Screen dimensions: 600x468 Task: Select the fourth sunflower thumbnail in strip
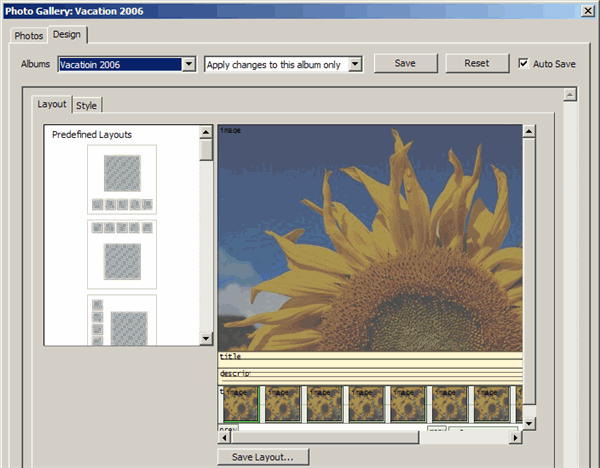[367, 404]
